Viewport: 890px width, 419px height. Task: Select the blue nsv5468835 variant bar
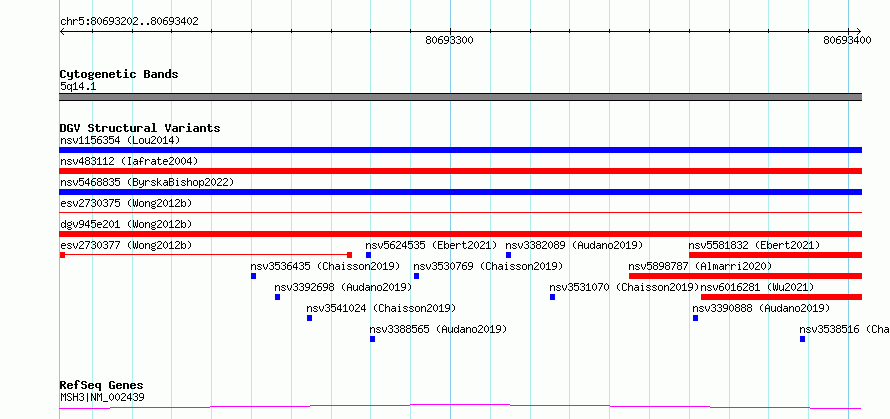[460, 192]
